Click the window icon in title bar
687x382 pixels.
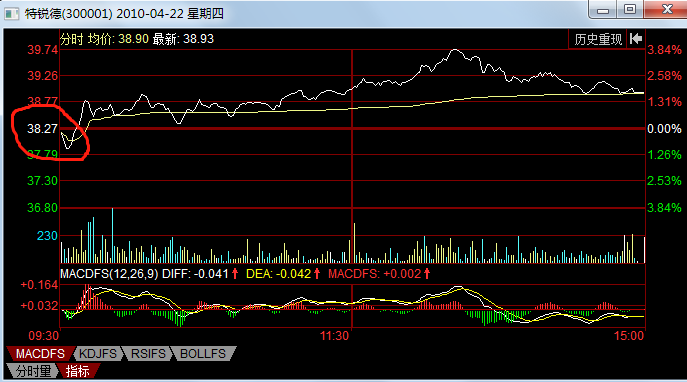[x=11, y=14]
